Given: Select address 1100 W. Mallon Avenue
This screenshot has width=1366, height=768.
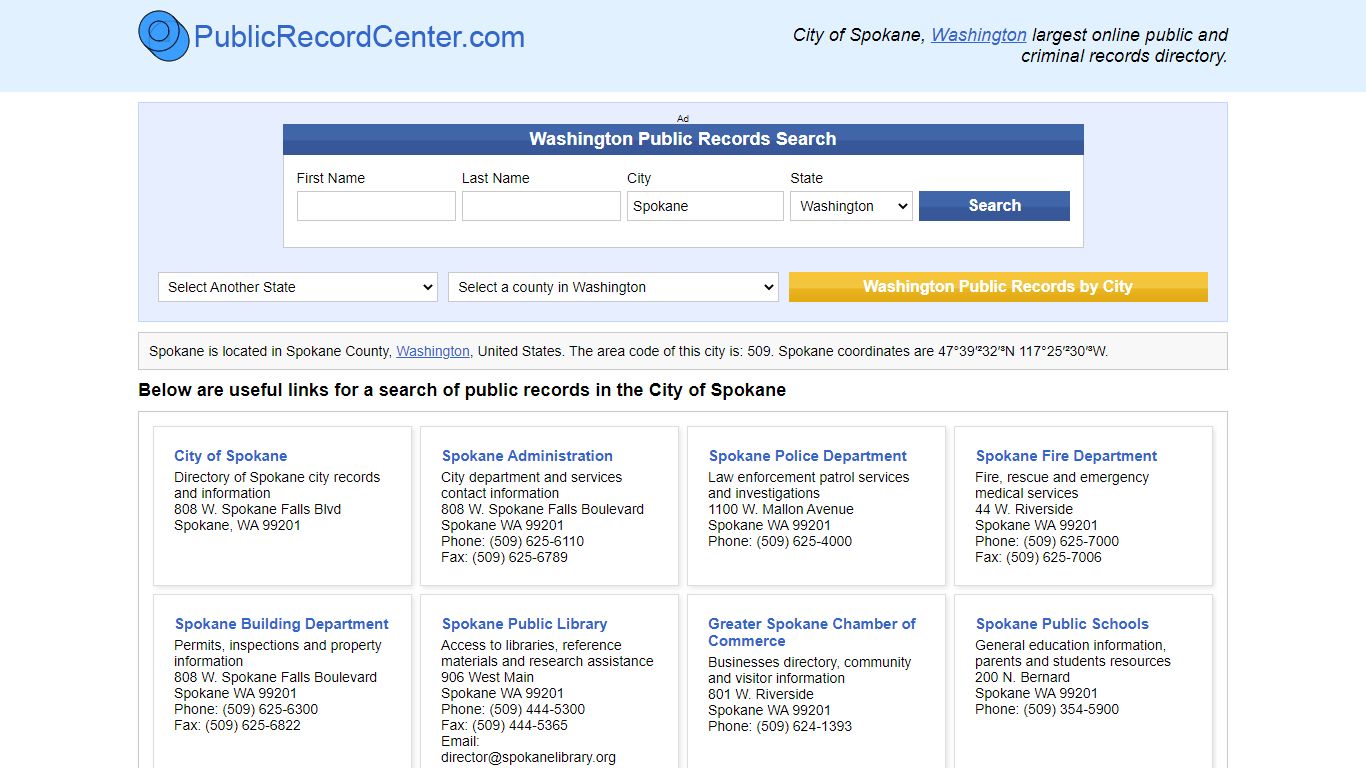Looking at the screenshot, I should click(781, 509).
